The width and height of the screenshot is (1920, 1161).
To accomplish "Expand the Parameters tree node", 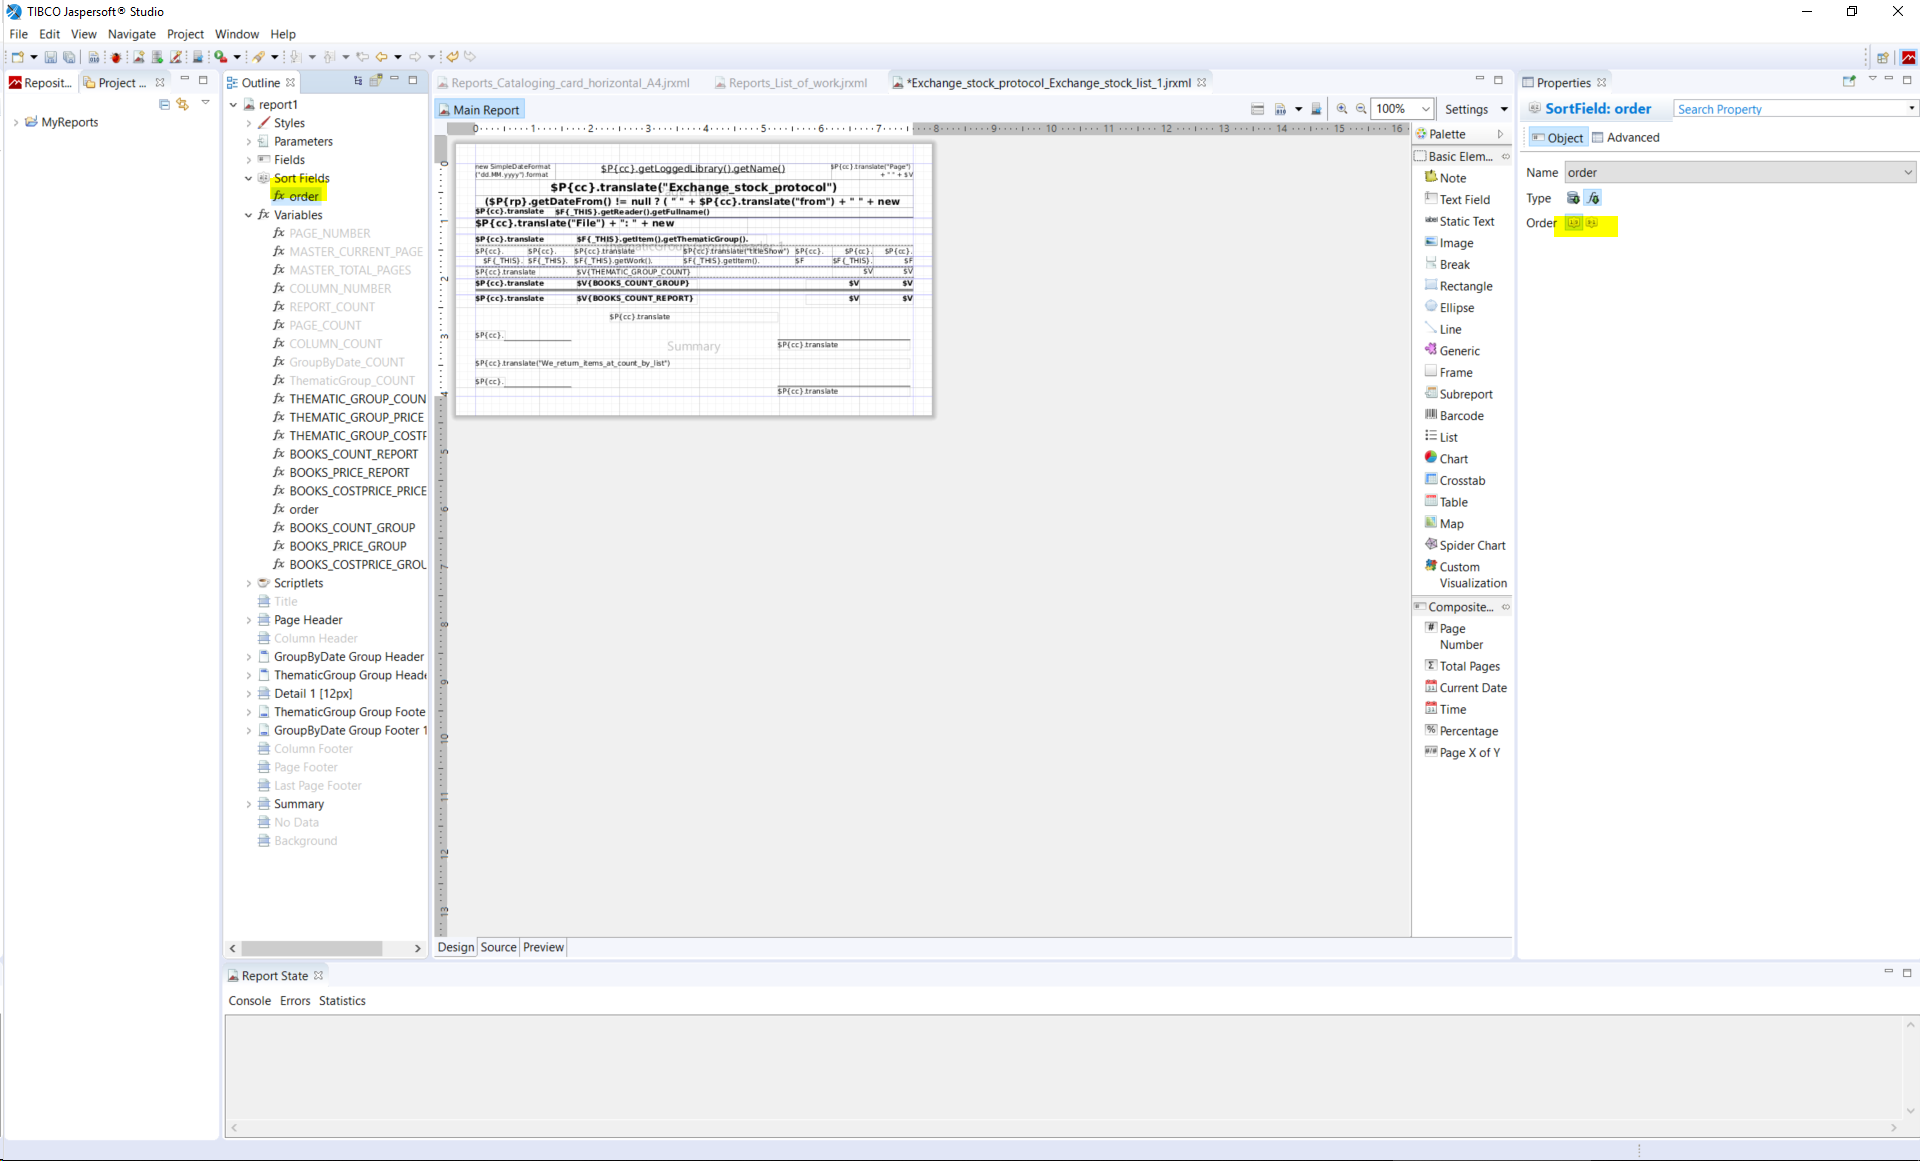I will (x=249, y=142).
